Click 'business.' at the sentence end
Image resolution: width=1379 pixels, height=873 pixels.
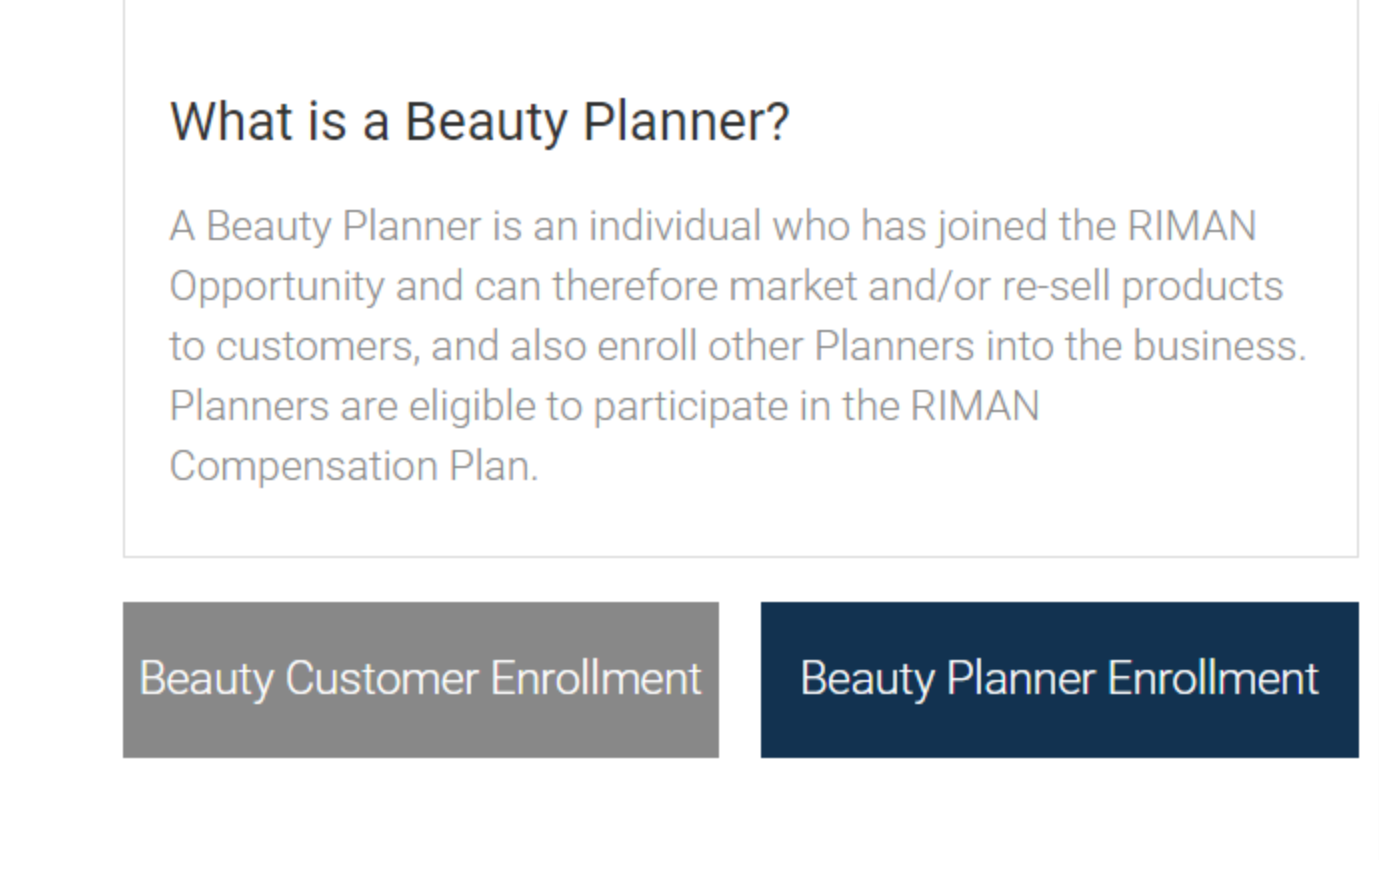pyautogui.click(x=1219, y=346)
